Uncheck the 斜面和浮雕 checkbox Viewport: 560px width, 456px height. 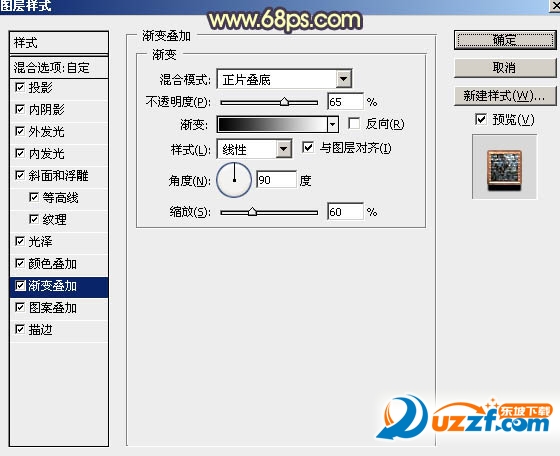pyautogui.click(x=20, y=175)
